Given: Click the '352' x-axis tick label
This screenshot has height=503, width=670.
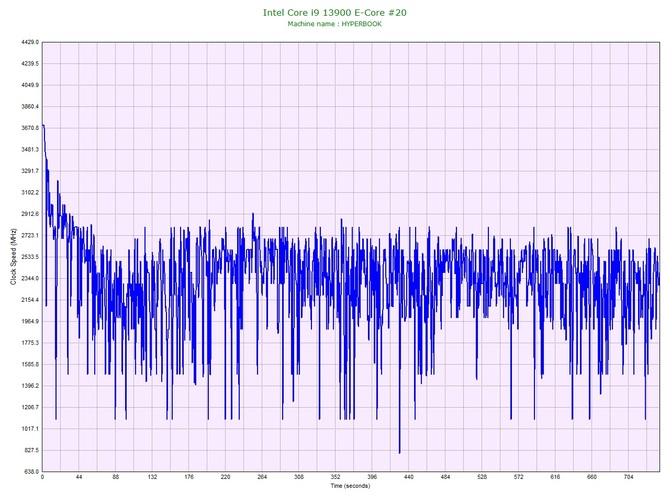Looking at the screenshot, I should tap(335, 477).
